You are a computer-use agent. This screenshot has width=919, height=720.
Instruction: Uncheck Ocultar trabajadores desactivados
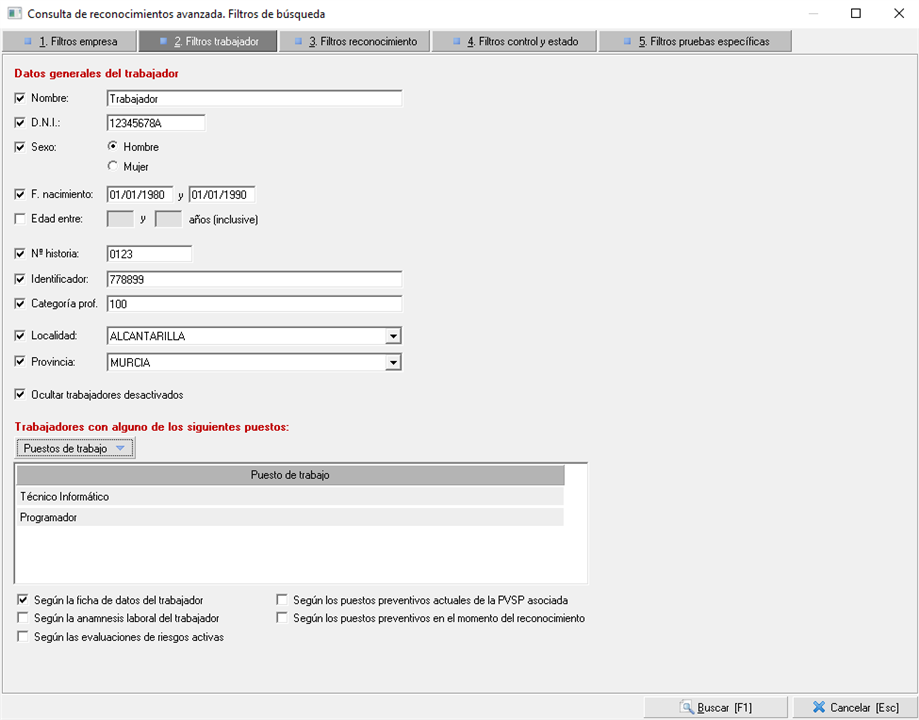(21, 394)
